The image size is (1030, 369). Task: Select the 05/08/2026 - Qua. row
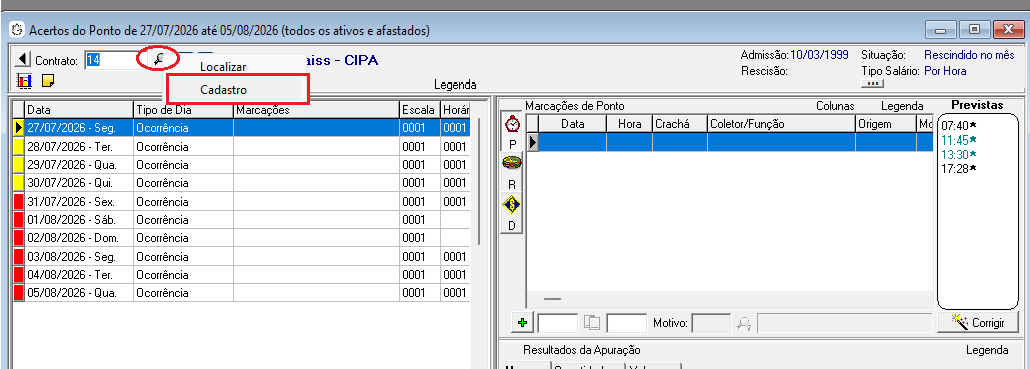[242, 292]
